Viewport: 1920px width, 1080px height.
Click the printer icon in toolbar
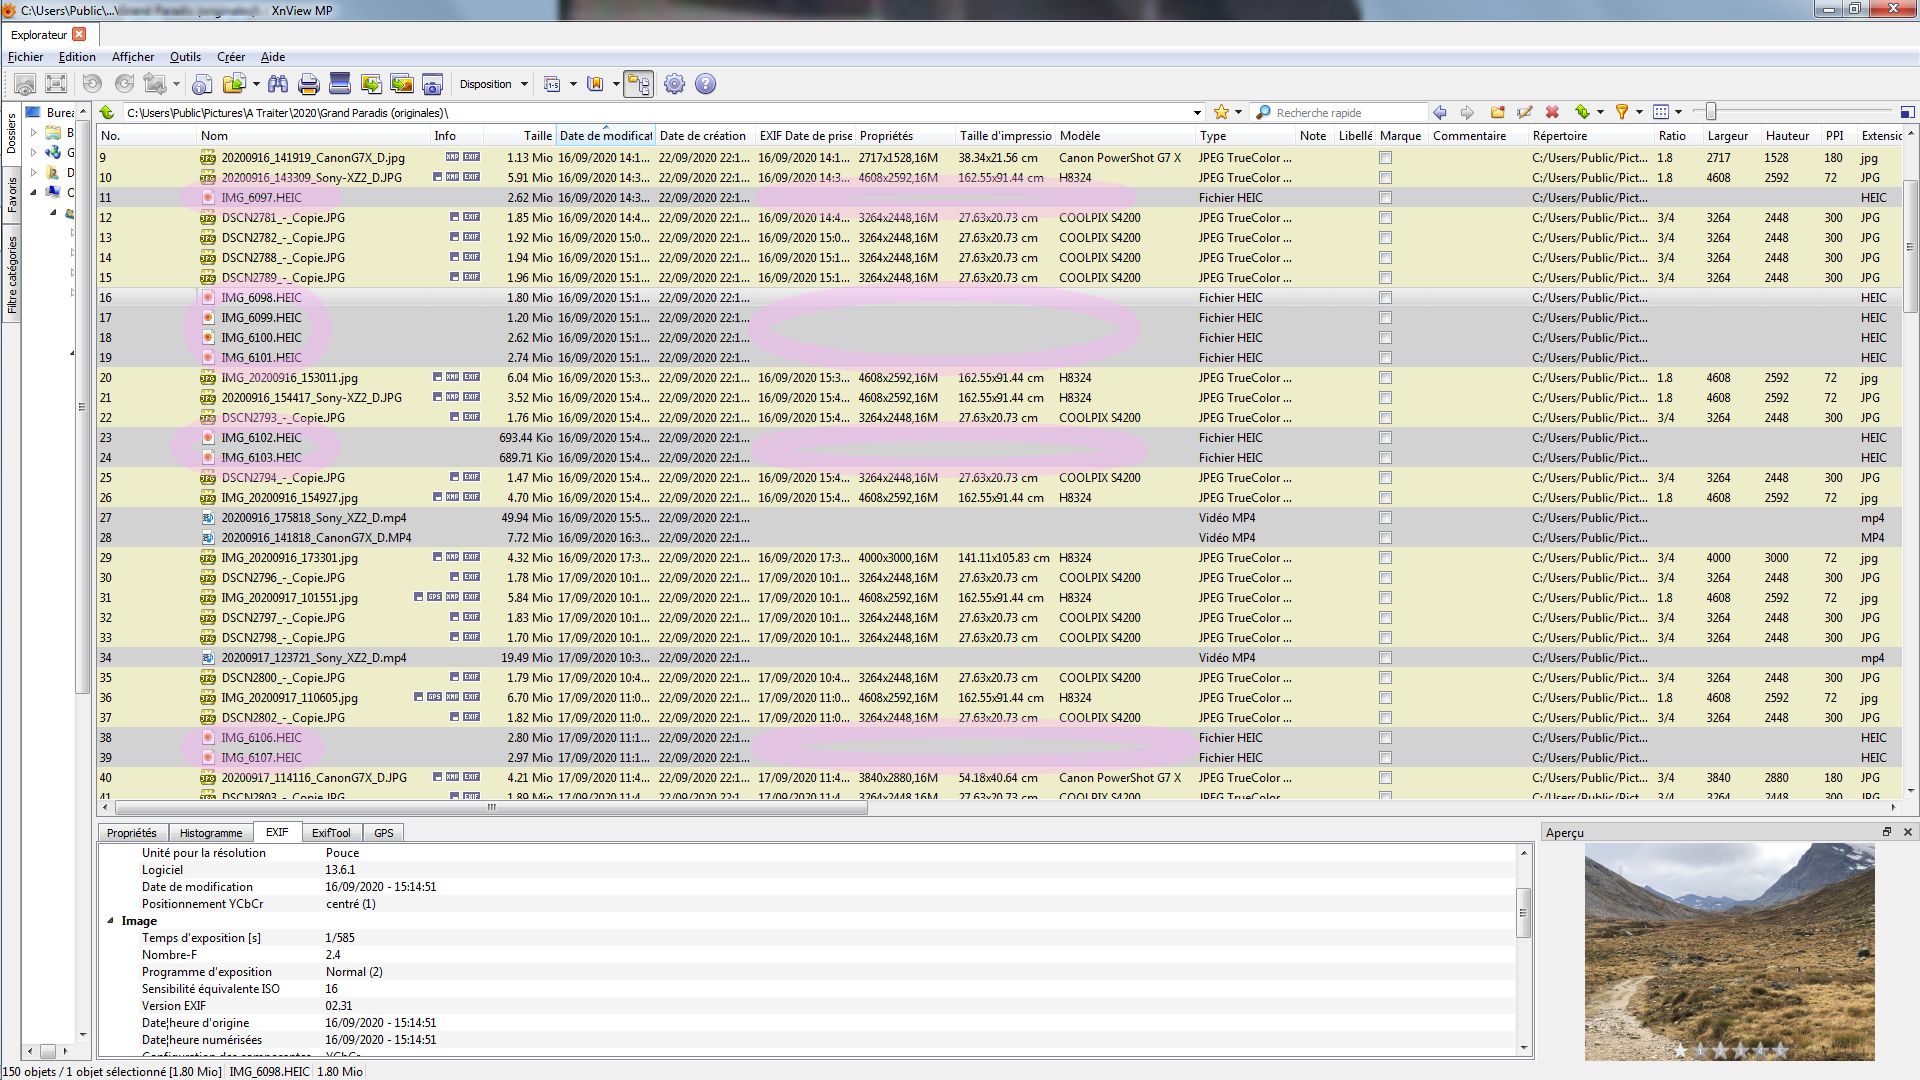point(309,84)
